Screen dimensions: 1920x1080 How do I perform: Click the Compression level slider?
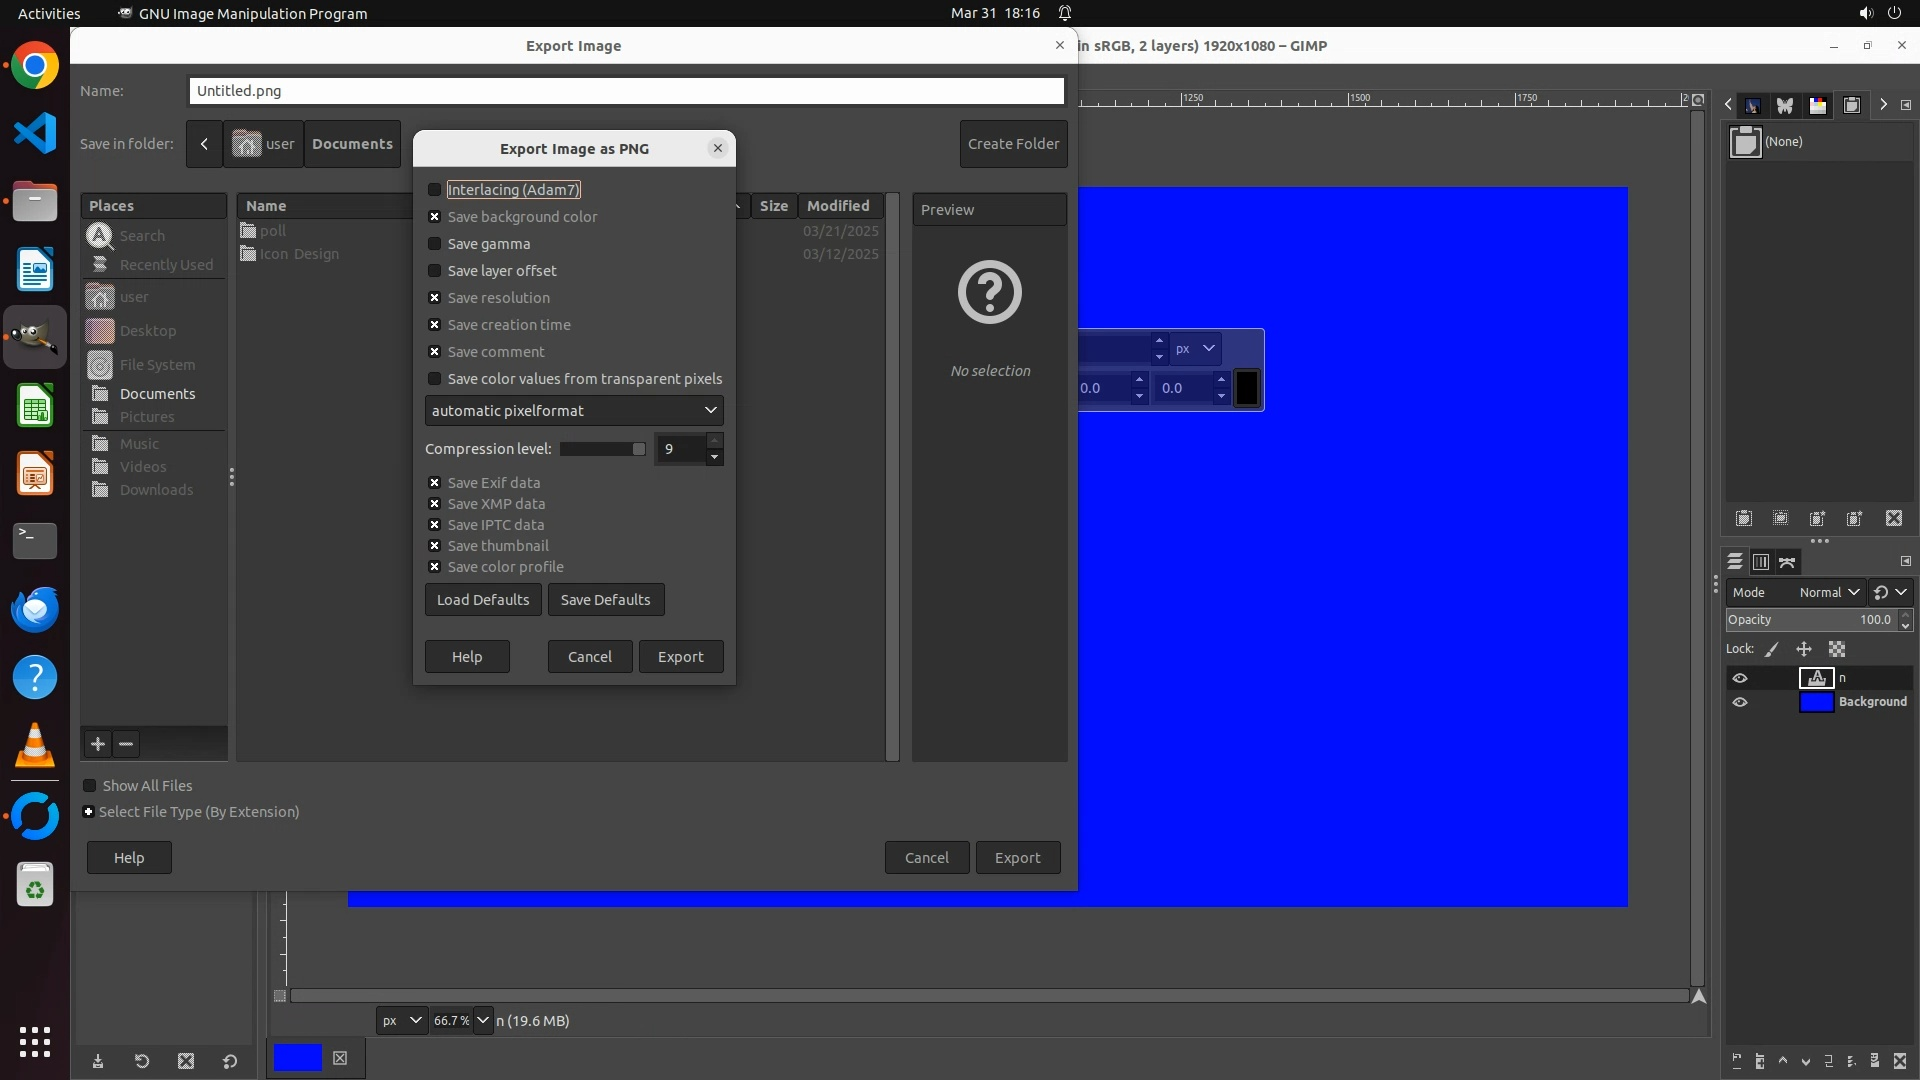pos(602,449)
